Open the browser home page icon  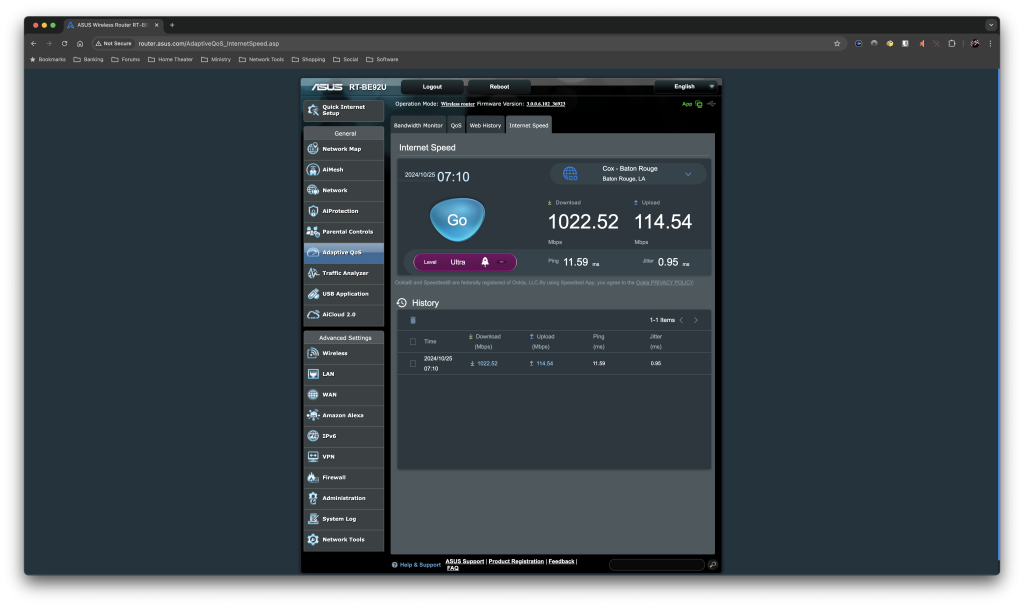[x=80, y=44]
